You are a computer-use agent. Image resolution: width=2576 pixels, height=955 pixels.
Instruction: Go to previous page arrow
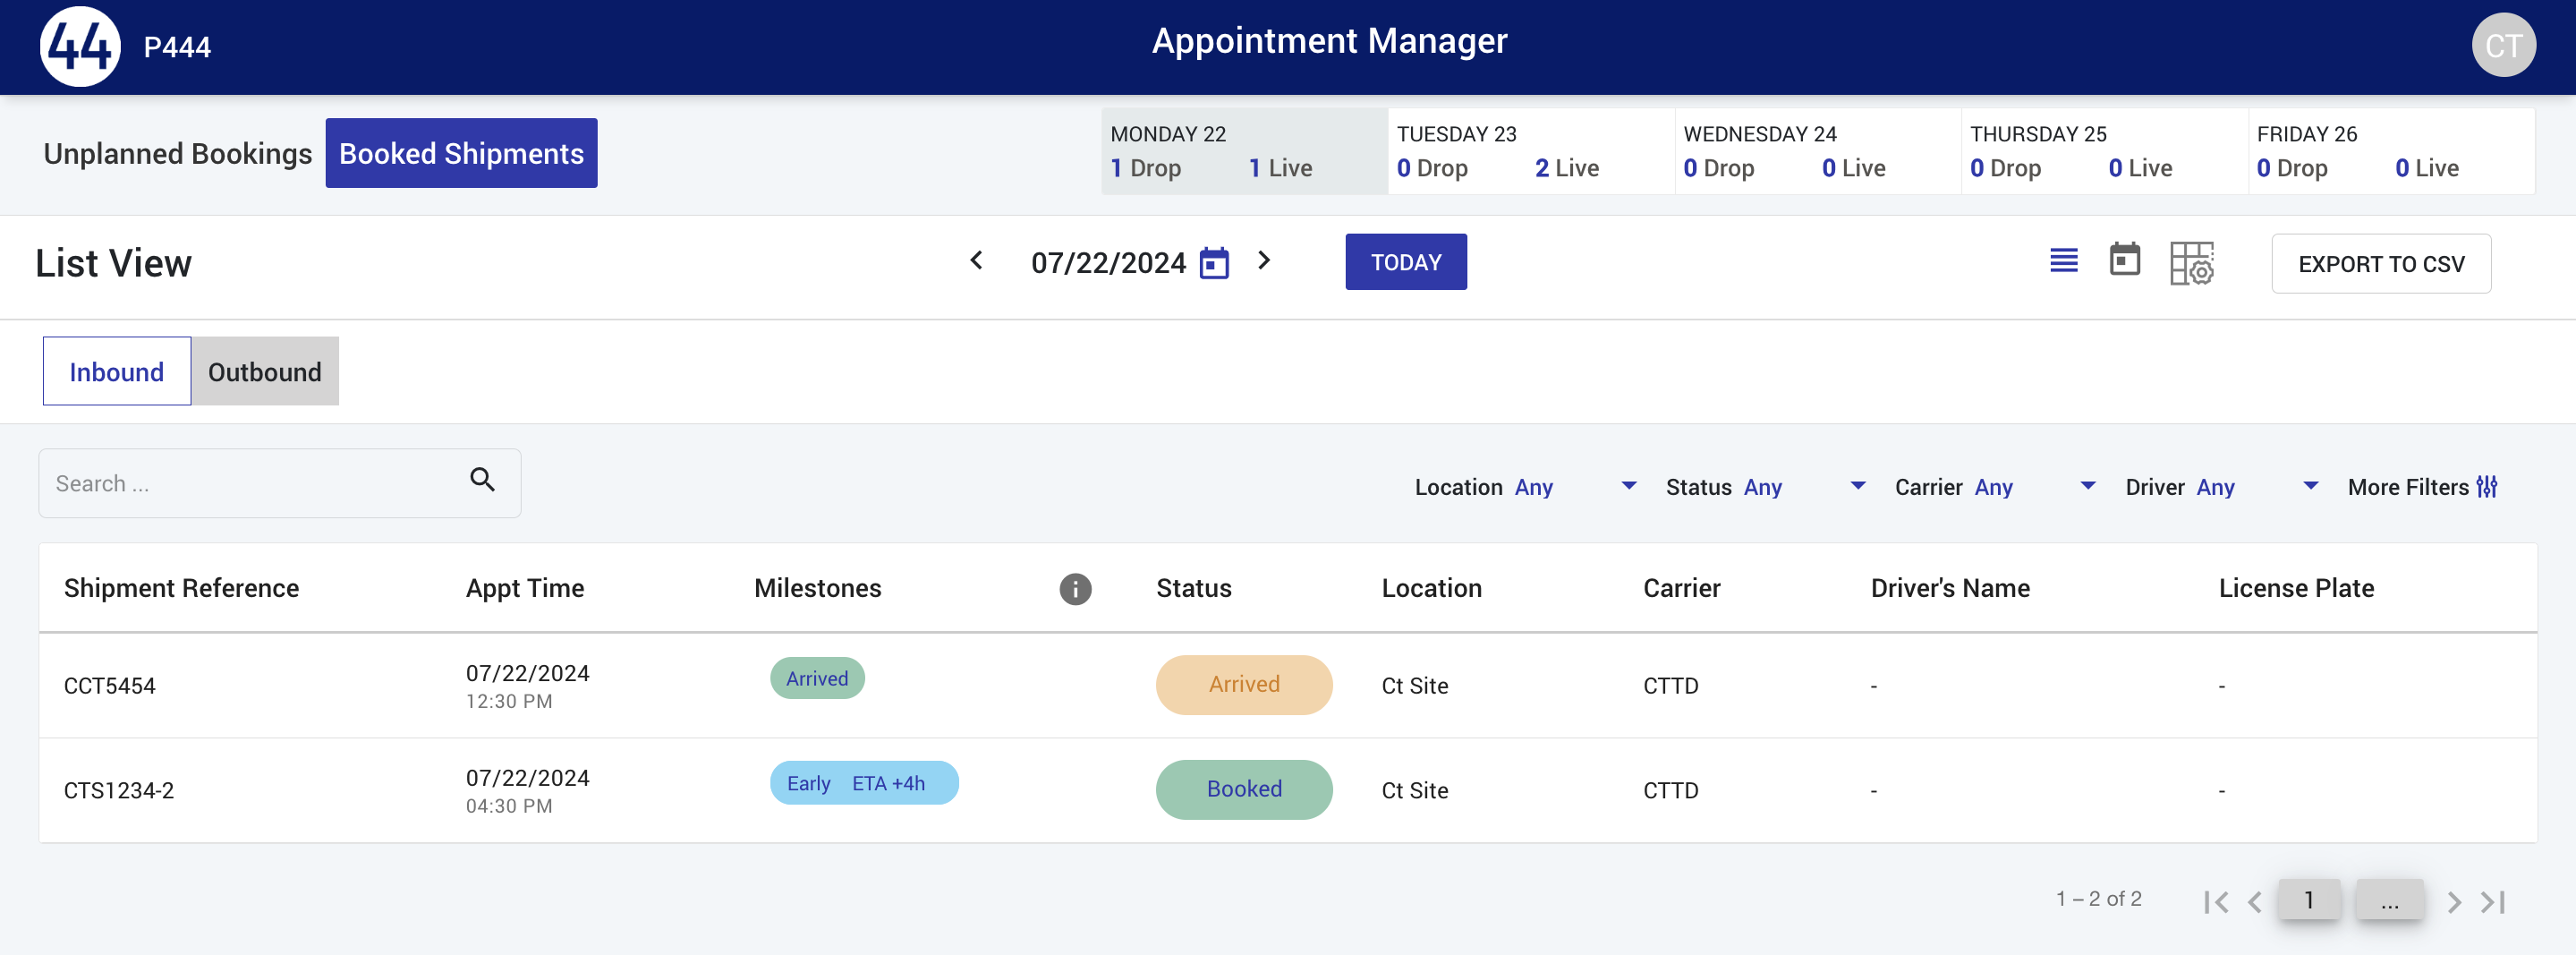coord(2254,902)
